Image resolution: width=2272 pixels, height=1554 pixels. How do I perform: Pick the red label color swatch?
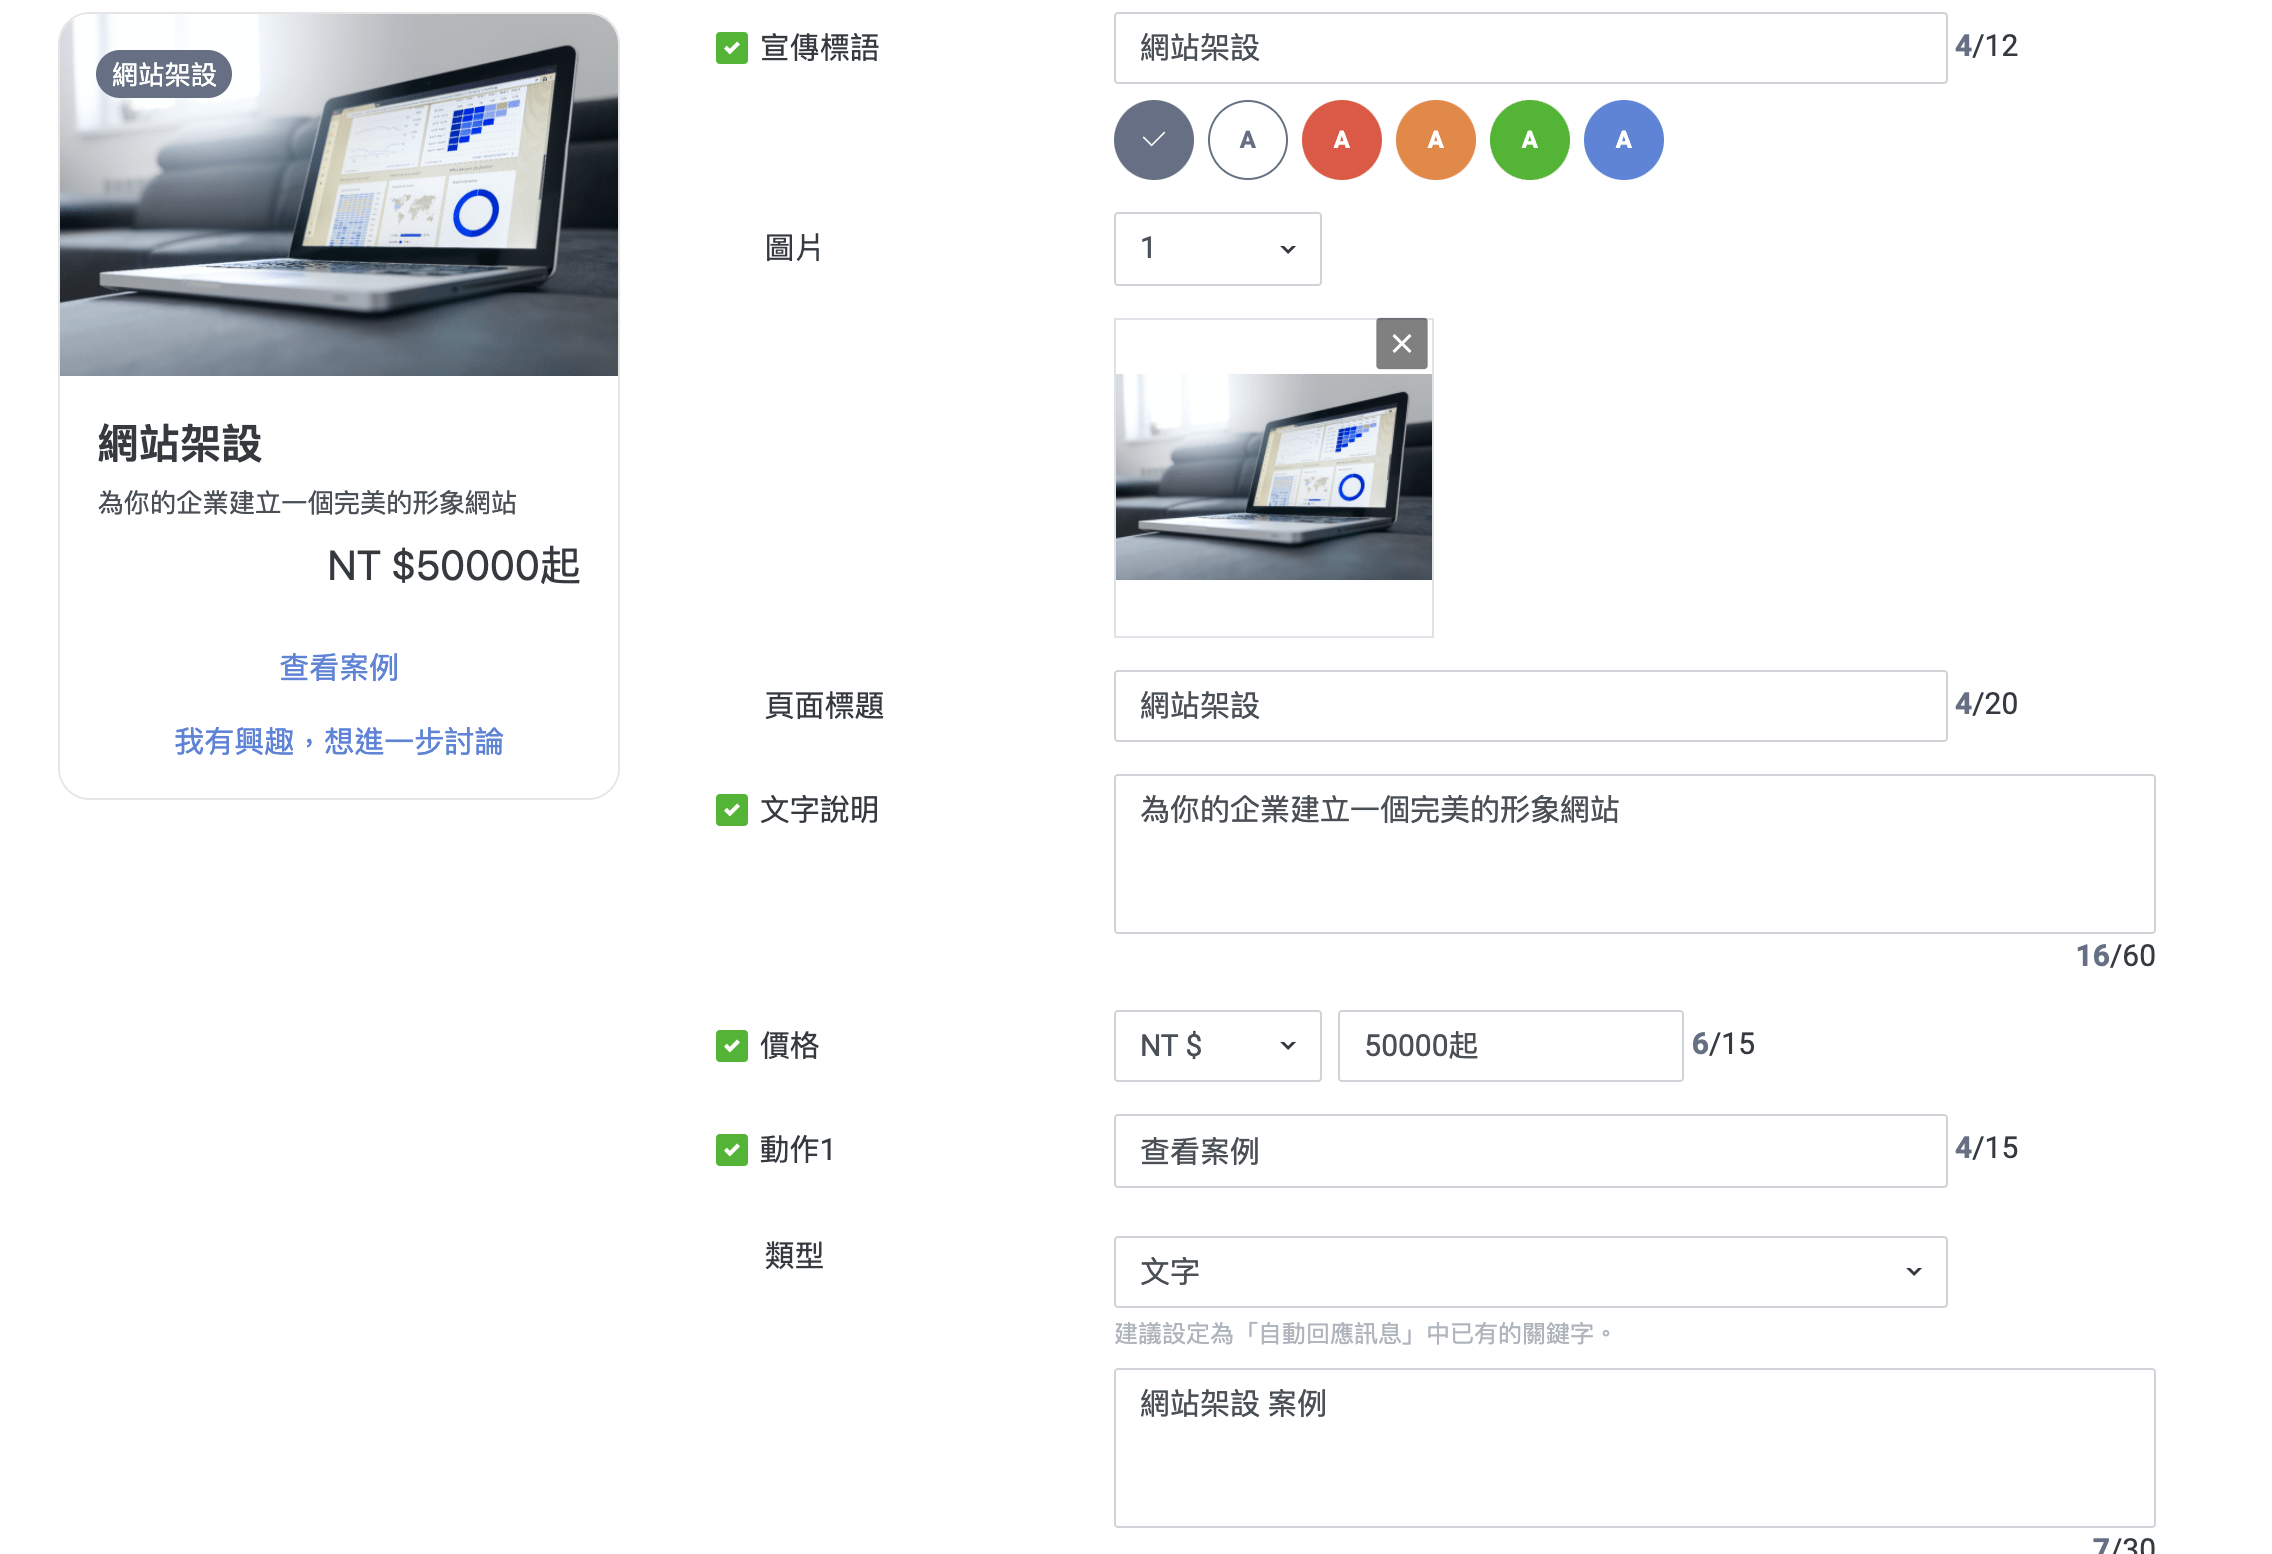pos(1342,140)
